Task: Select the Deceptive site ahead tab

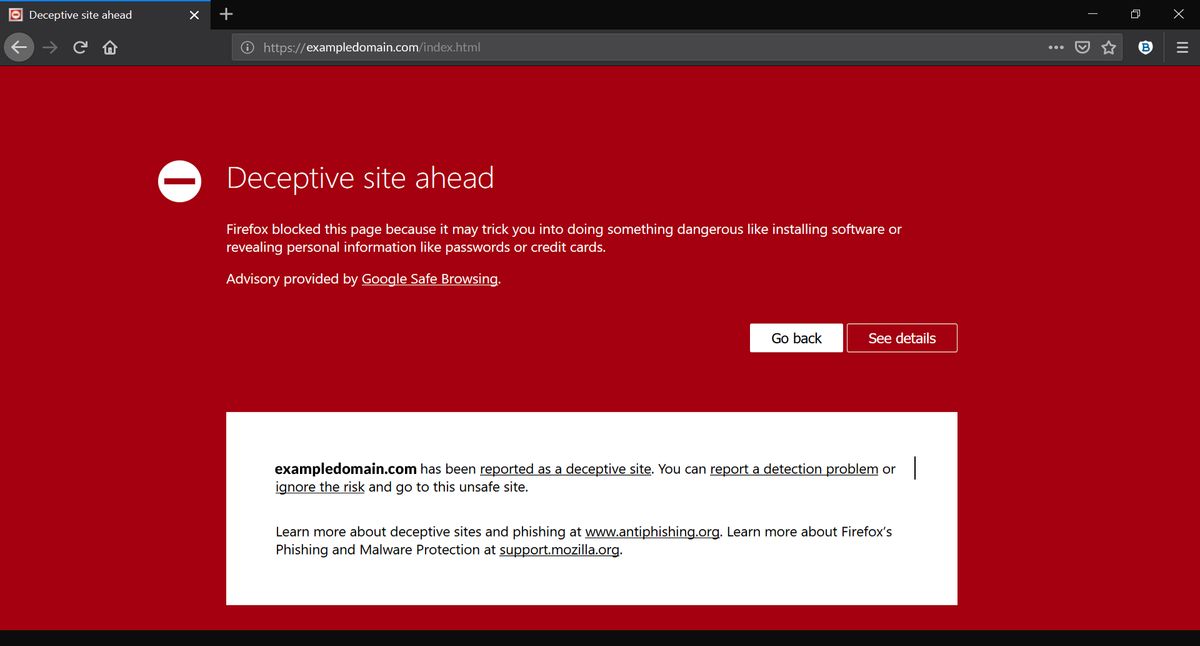Action: 90,15
